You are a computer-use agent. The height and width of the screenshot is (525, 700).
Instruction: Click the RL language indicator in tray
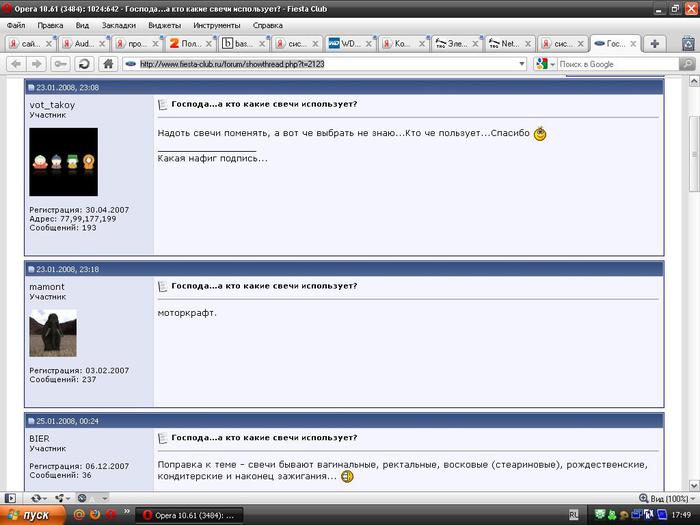pos(574,515)
